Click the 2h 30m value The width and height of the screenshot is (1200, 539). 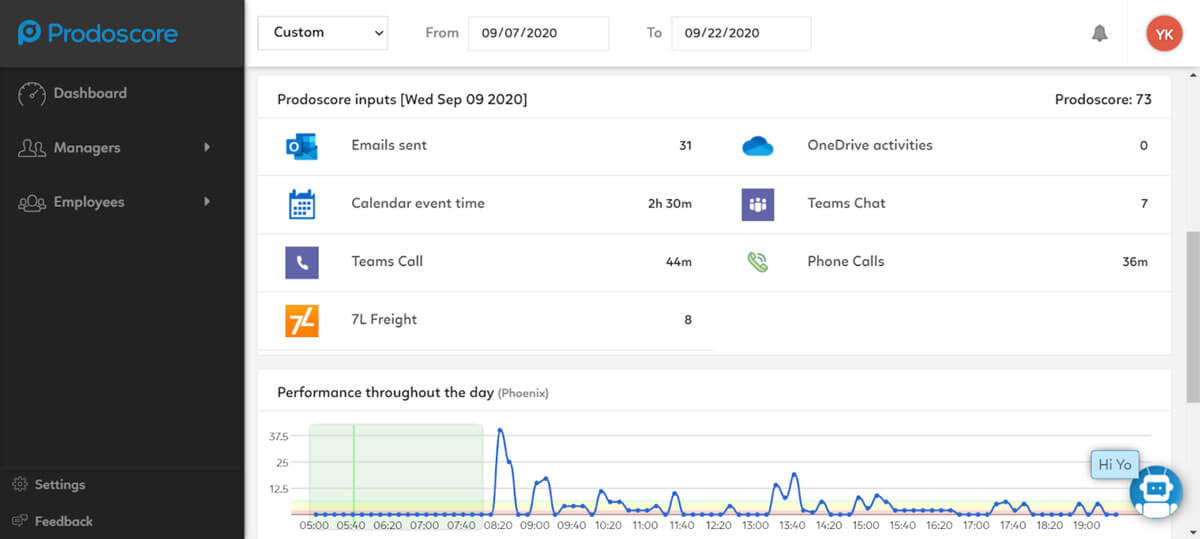[x=670, y=204]
